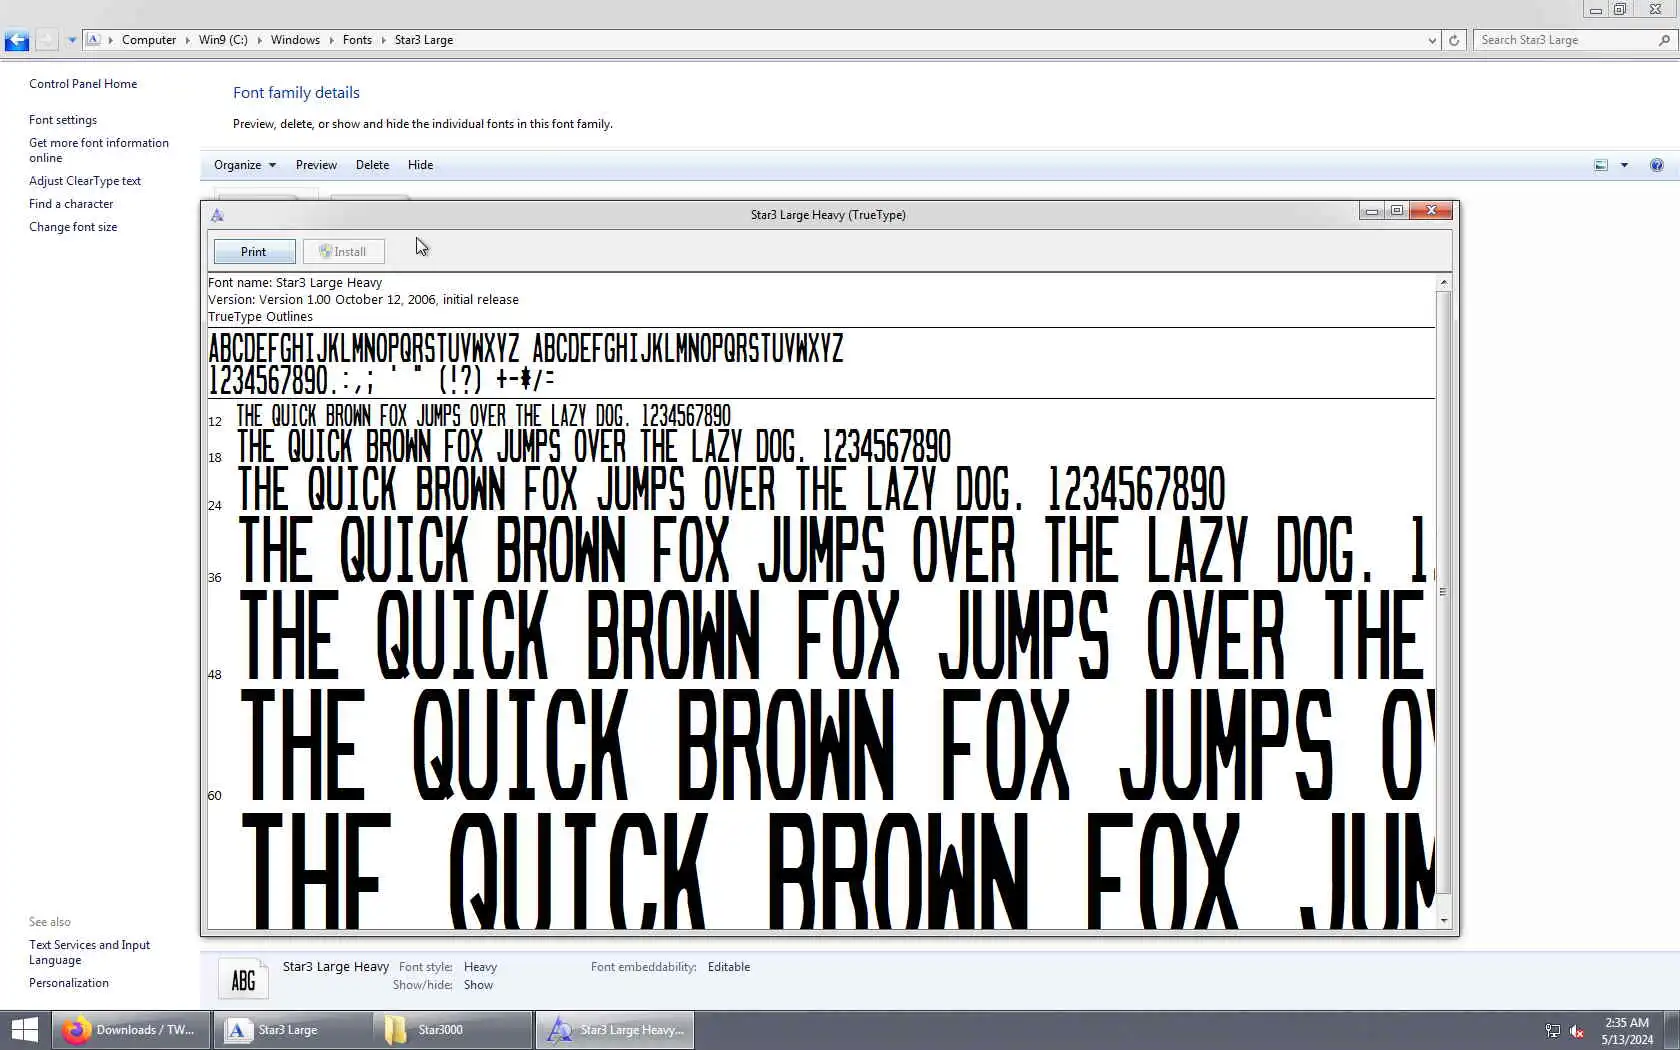The width and height of the screenshot is (1680, 1050).
Task: Switch to Star3 Large taskbar window
Action: pyautogui.click(x=292, y=1030)
